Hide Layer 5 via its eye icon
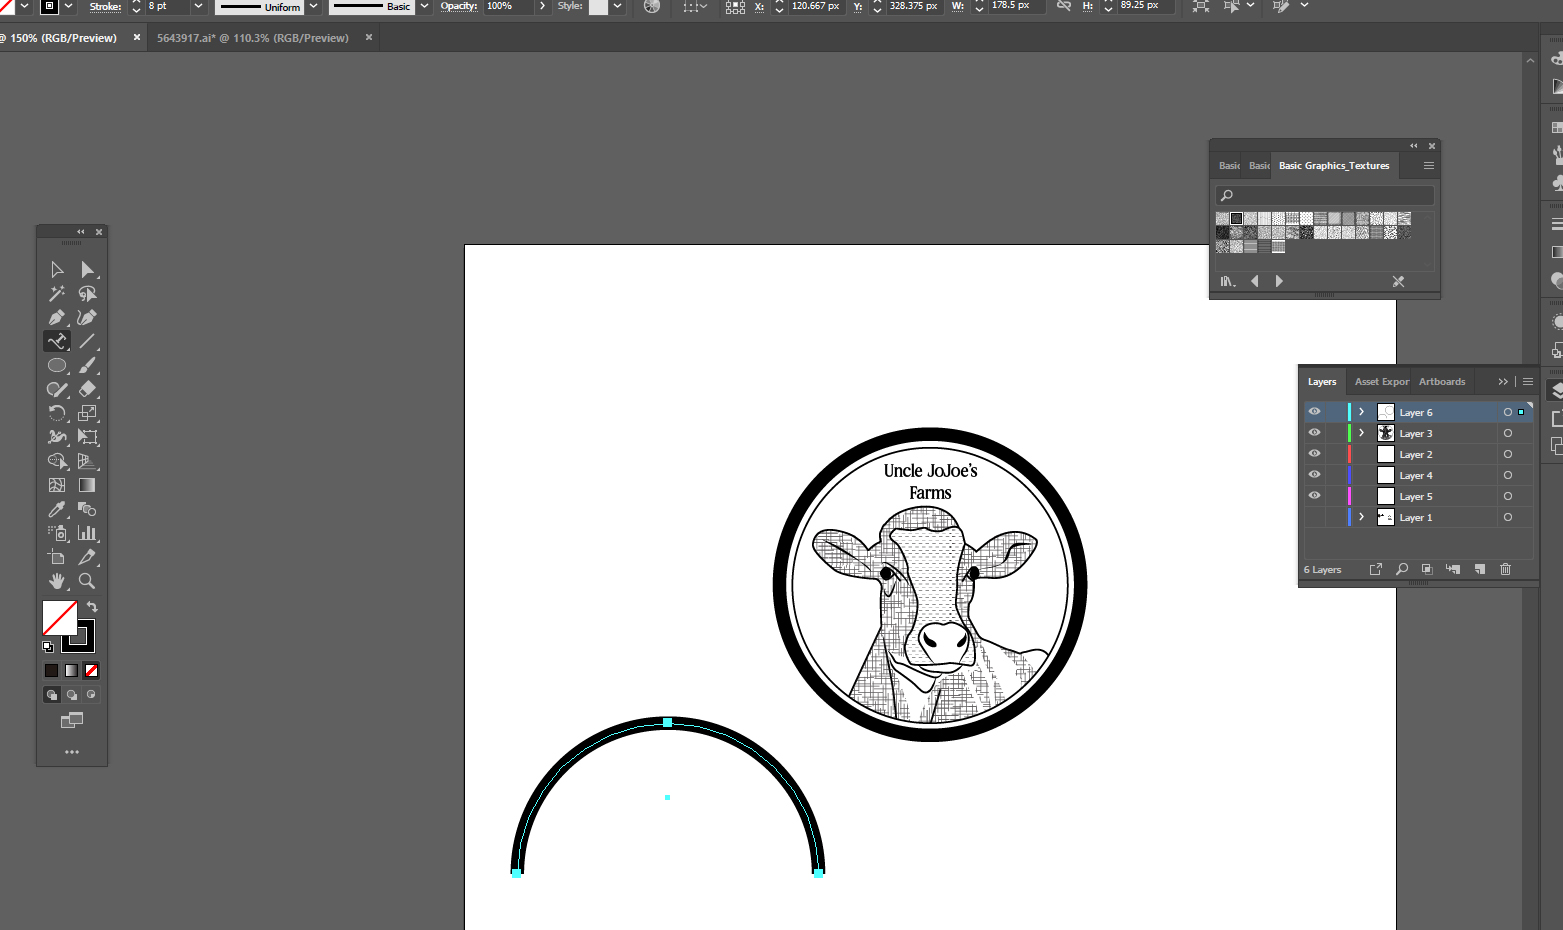Viewport: 1563px width, 930px height. pos(1314,496)
